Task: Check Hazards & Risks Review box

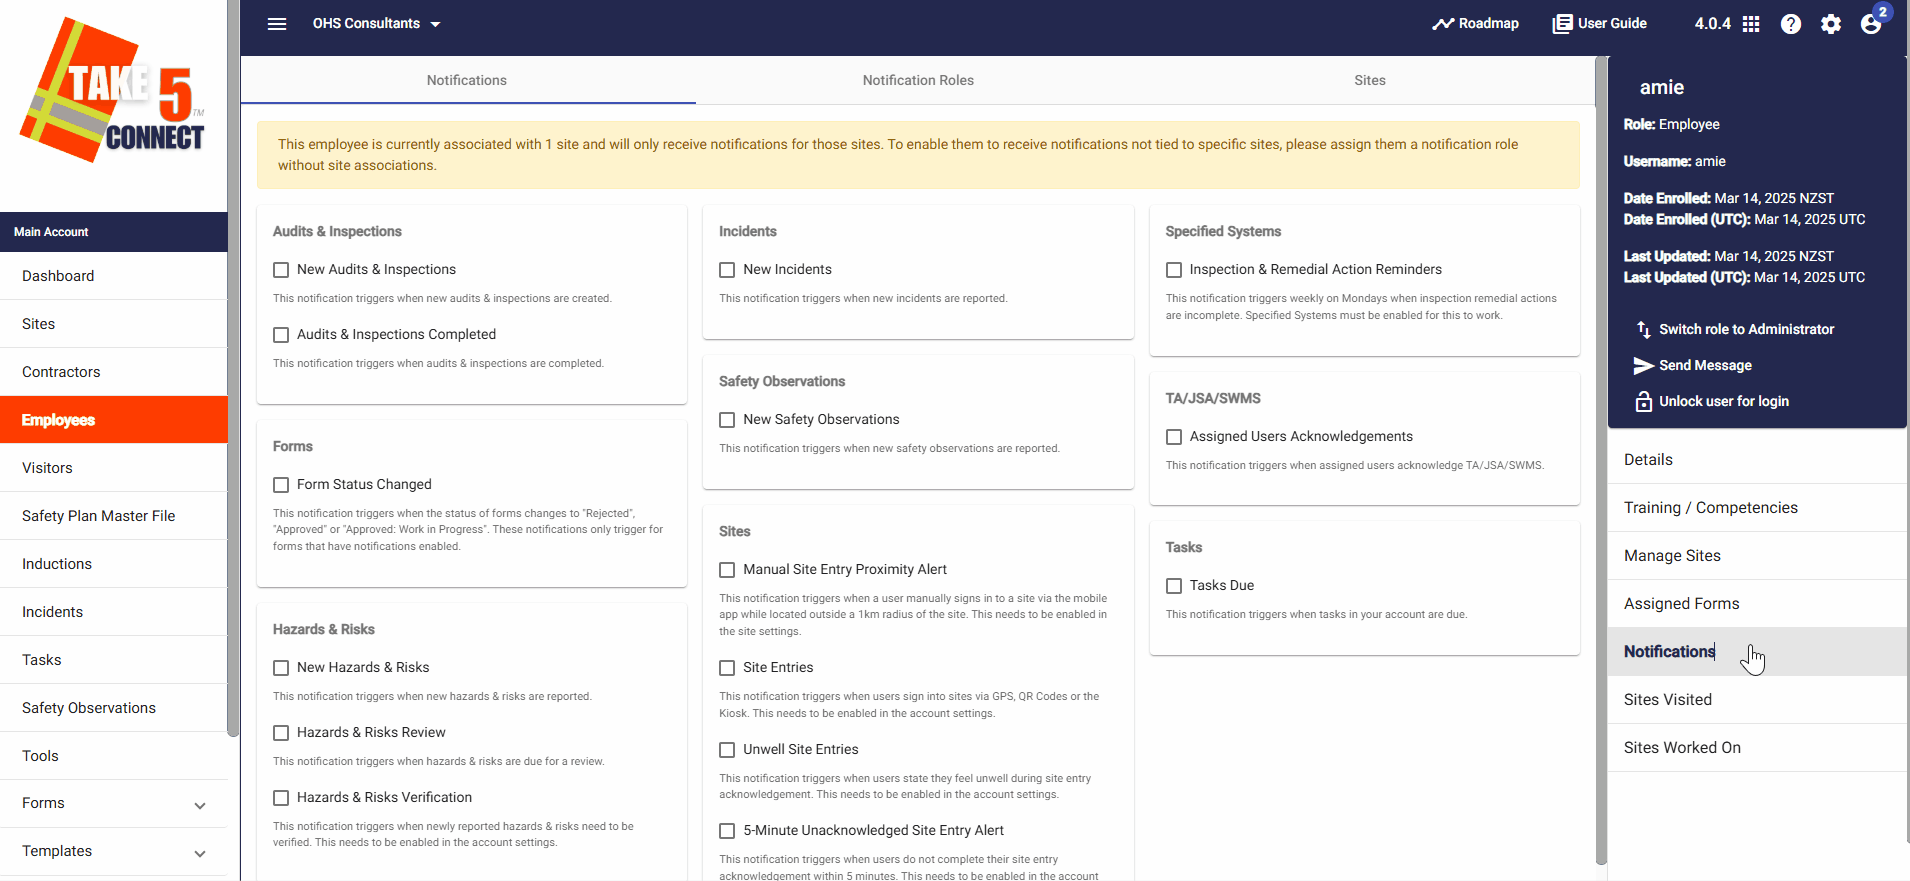Action: tap(281, 733)
